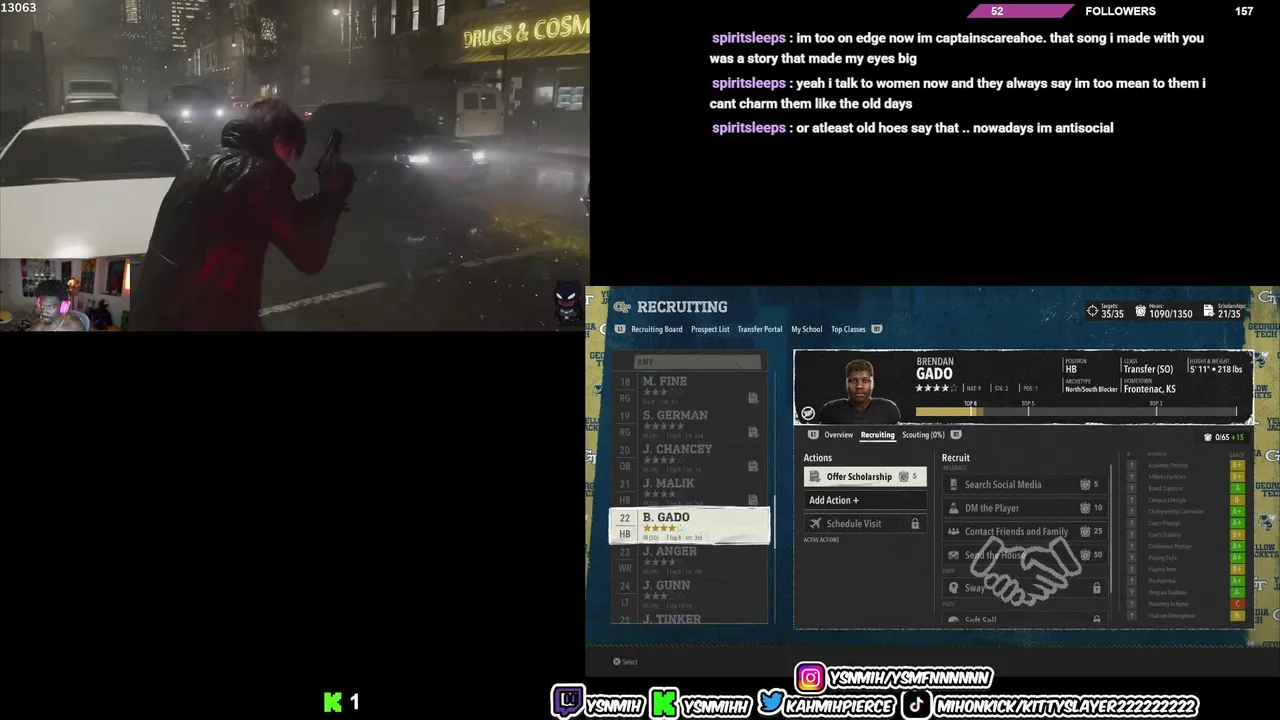Viewport: 1280px width, 720px height.
Task: Go to the My School tab
Action: (807, 329)
